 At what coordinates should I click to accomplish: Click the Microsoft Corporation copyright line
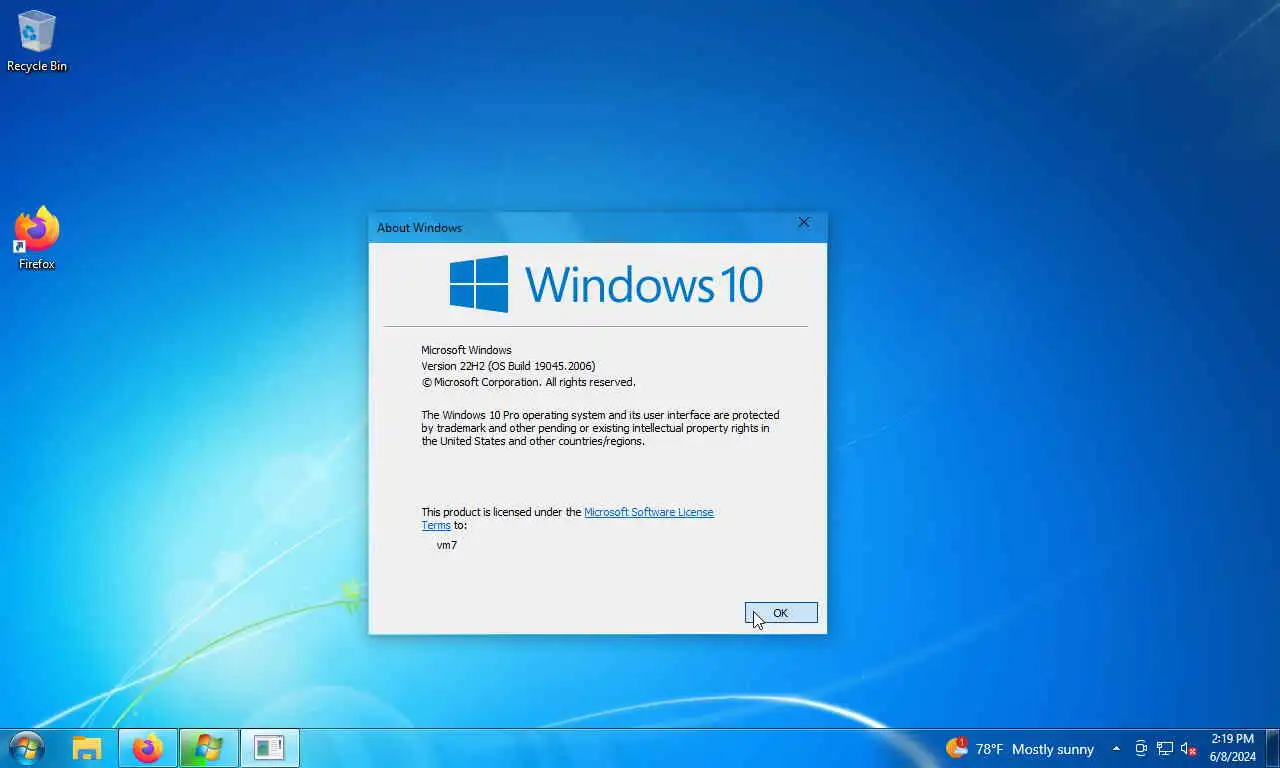(528, 382)
